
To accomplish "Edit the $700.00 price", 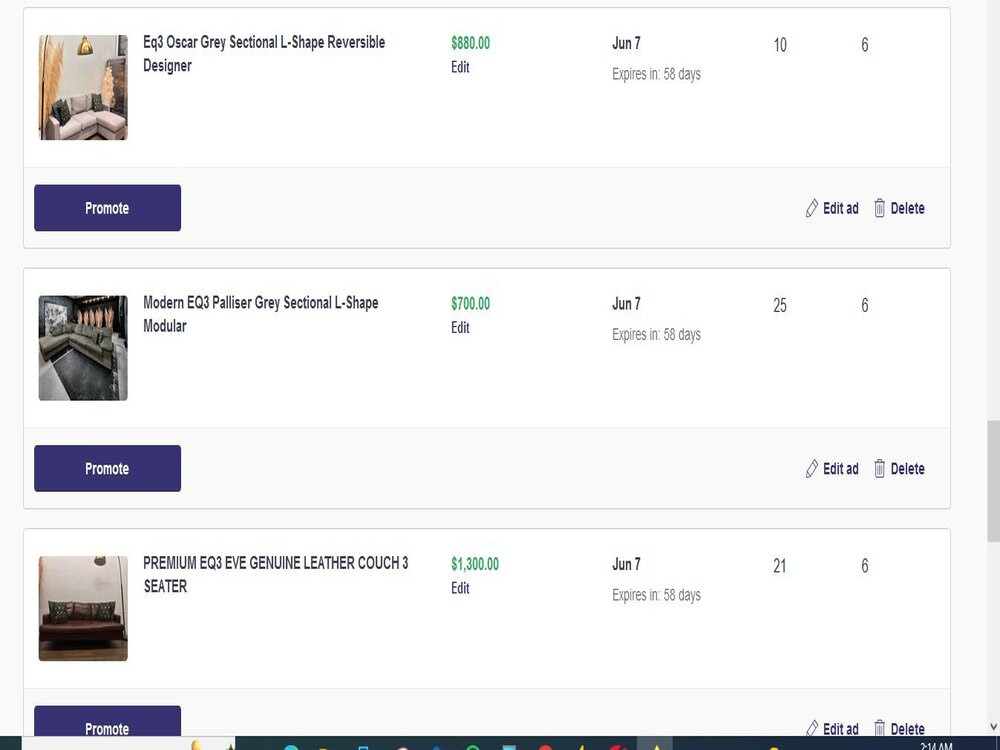I will (x=460, y=327).
